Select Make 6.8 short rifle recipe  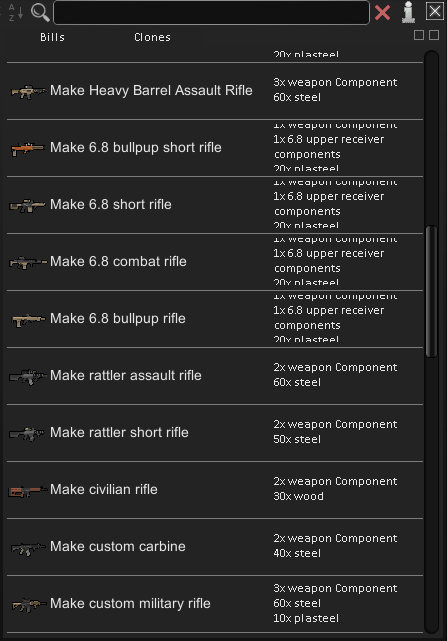point(215,205)
